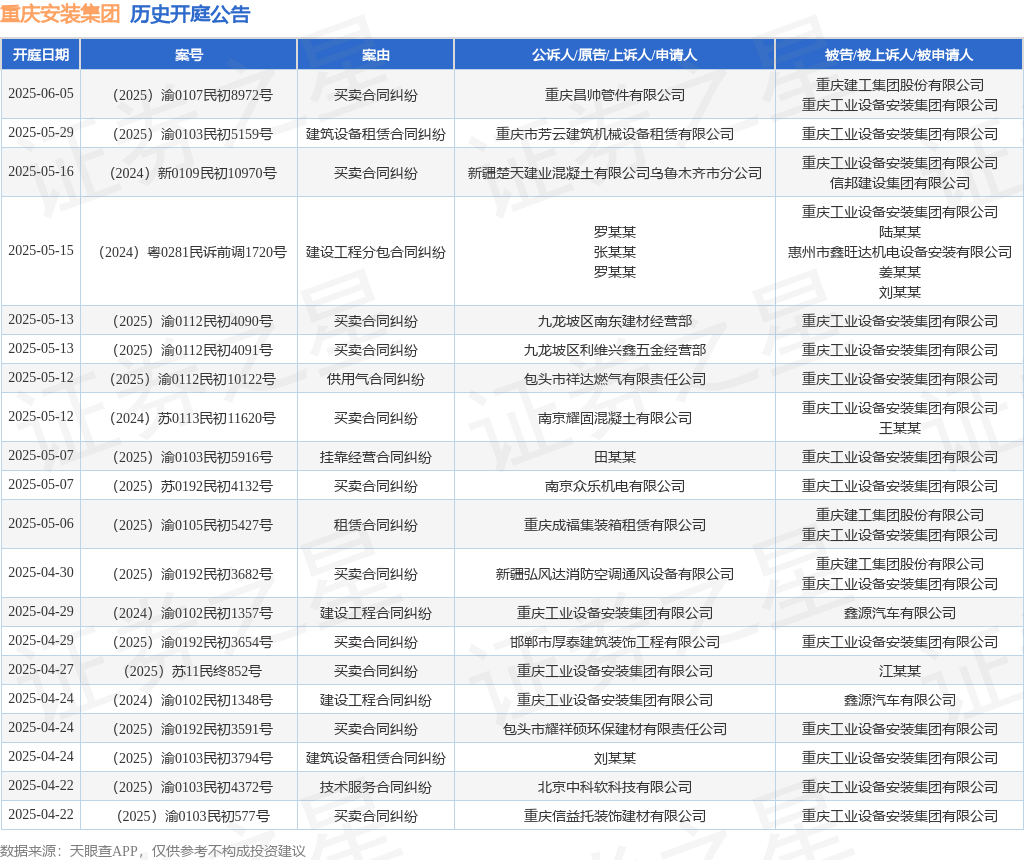Select case number (2025)渝0103民初5916号

(189, 457)
